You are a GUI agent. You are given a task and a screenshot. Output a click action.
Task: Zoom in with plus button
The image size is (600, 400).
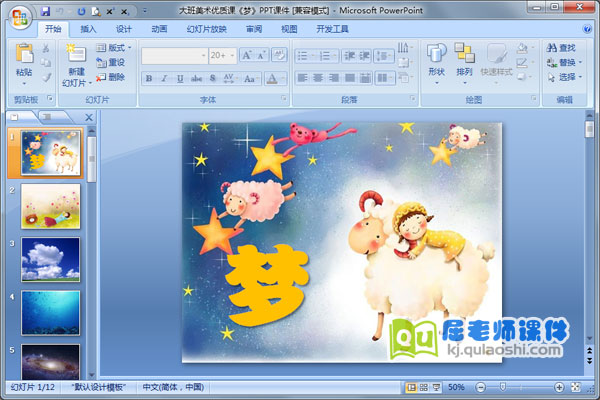click(559, 387)
